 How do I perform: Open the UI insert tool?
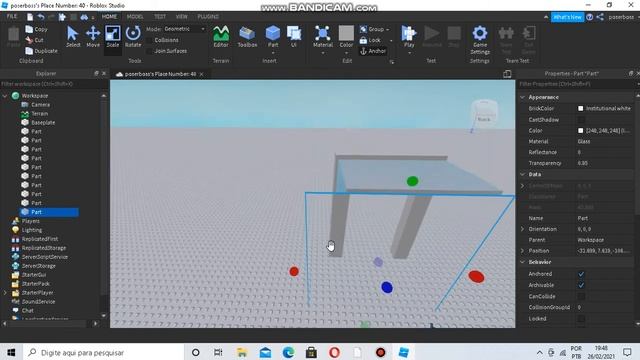point(293,37)
